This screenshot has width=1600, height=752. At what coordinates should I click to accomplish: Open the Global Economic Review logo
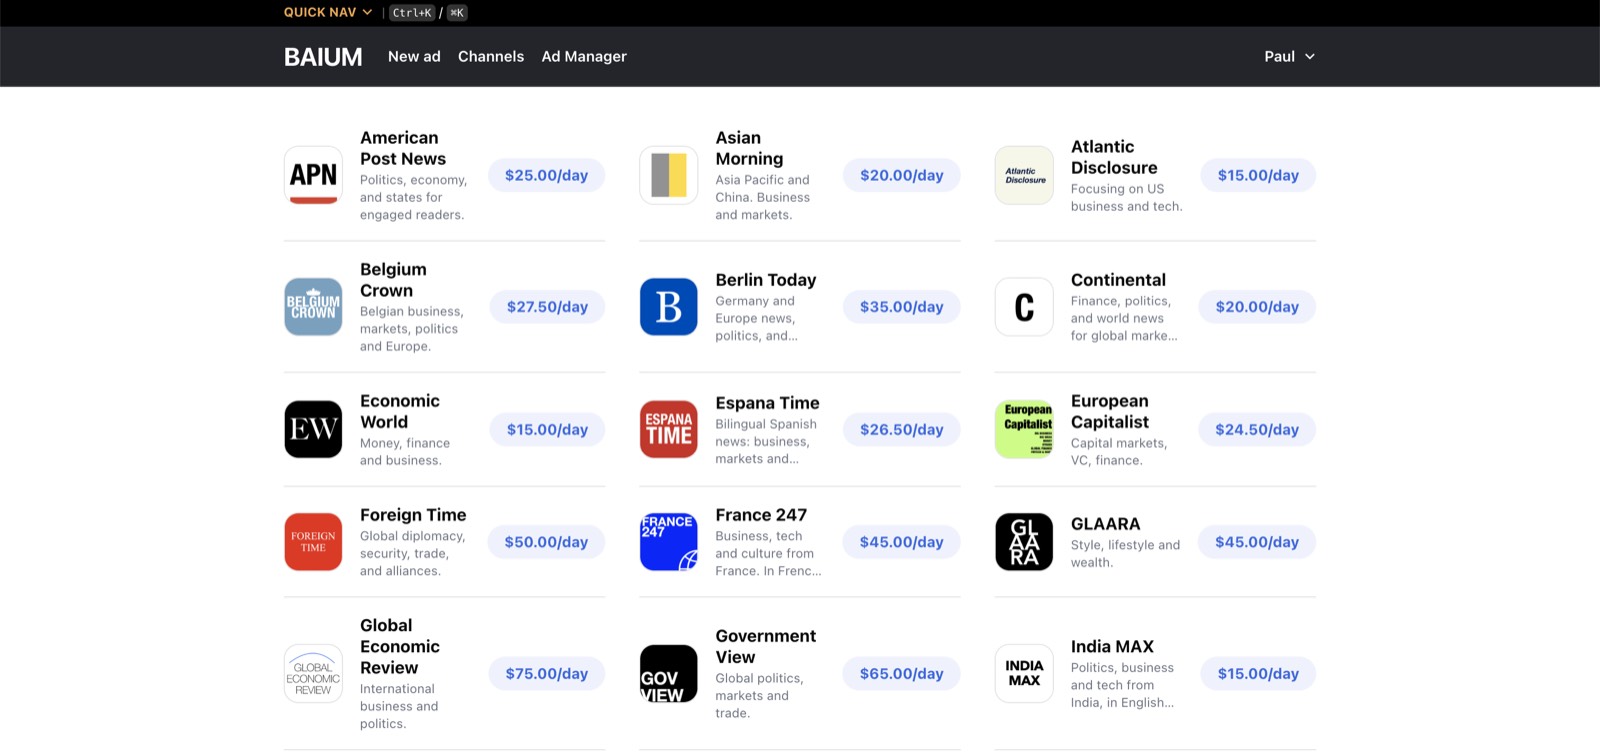coord(313,674)
